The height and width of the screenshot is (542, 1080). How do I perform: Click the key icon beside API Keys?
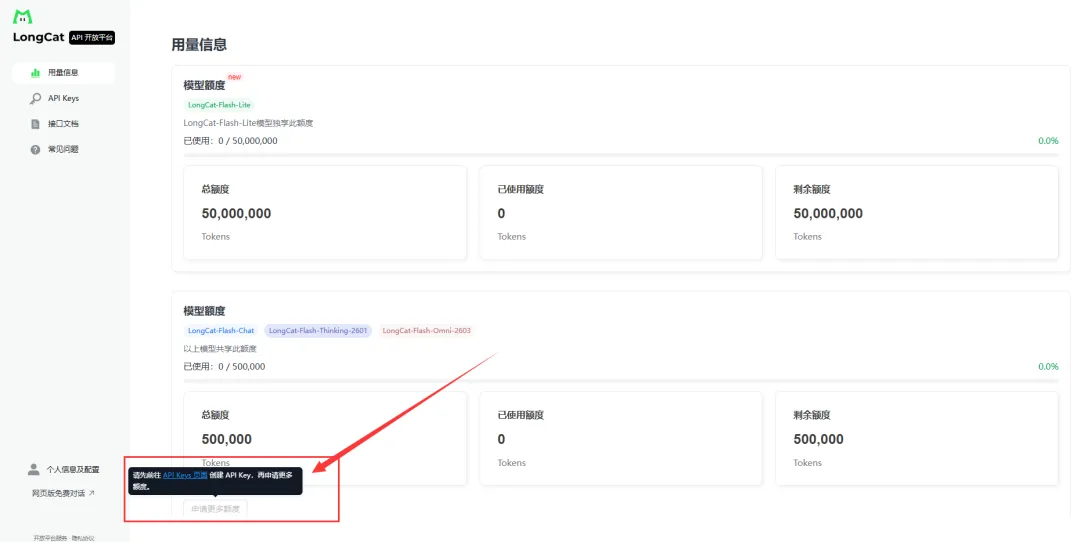pyautogui.click(x=35, y=98)
